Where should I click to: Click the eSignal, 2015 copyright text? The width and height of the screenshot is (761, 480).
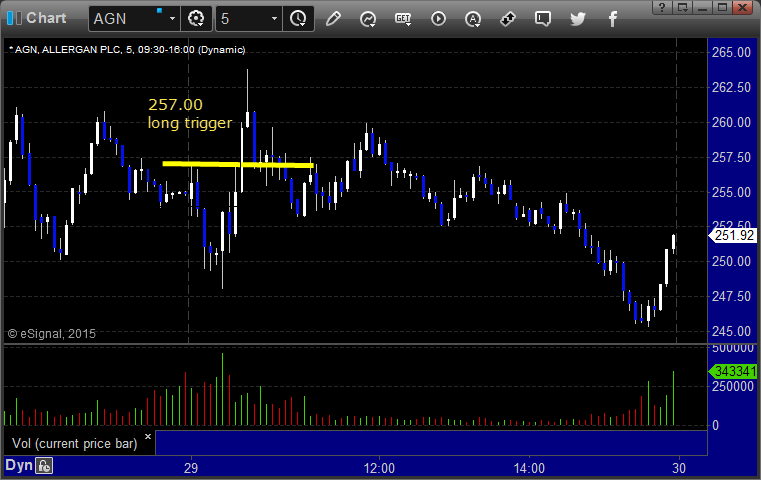[52, 334]
